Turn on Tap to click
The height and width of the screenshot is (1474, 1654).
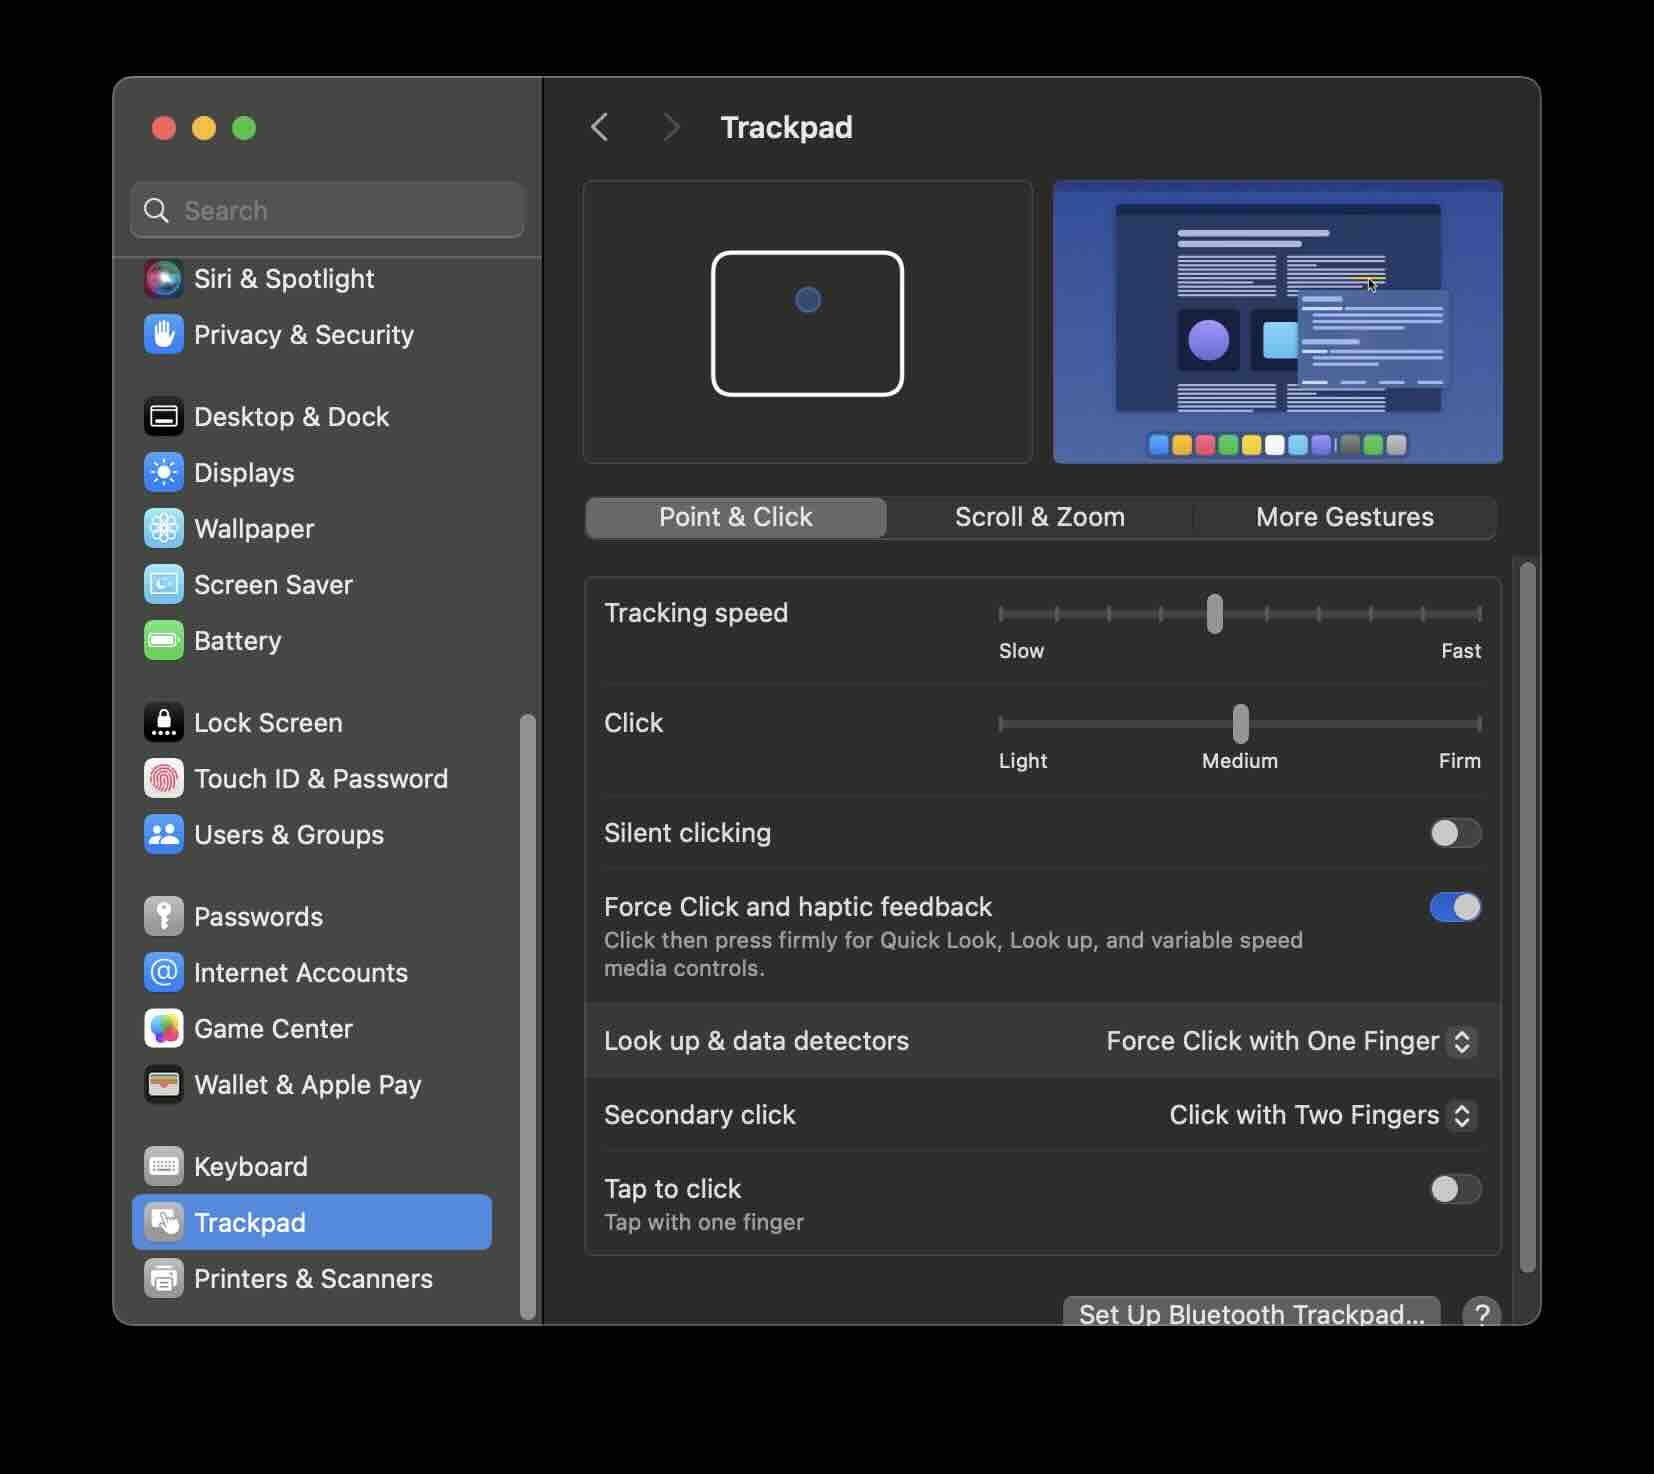coord(1454,1189)
